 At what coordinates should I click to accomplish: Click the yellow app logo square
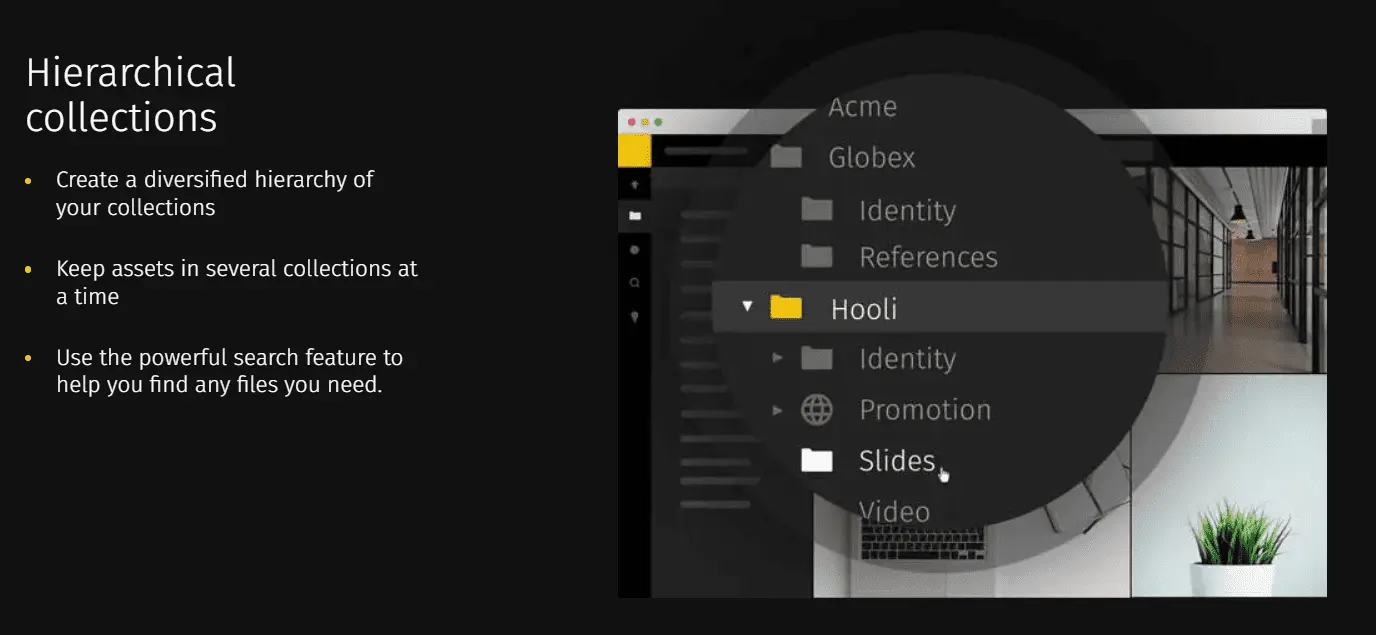pyautogui.click(x=634, y=150)
